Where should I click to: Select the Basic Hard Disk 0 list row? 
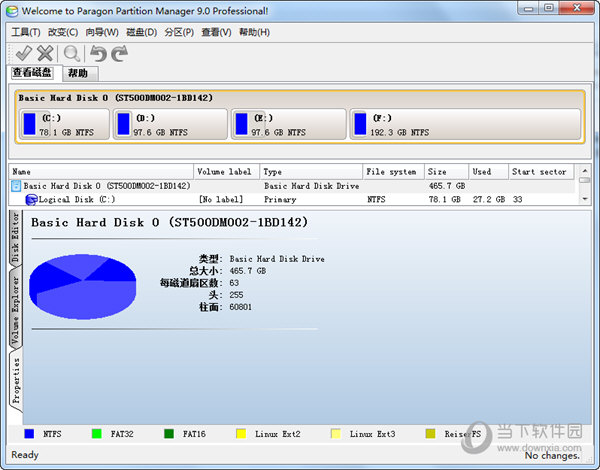(292, 186)
